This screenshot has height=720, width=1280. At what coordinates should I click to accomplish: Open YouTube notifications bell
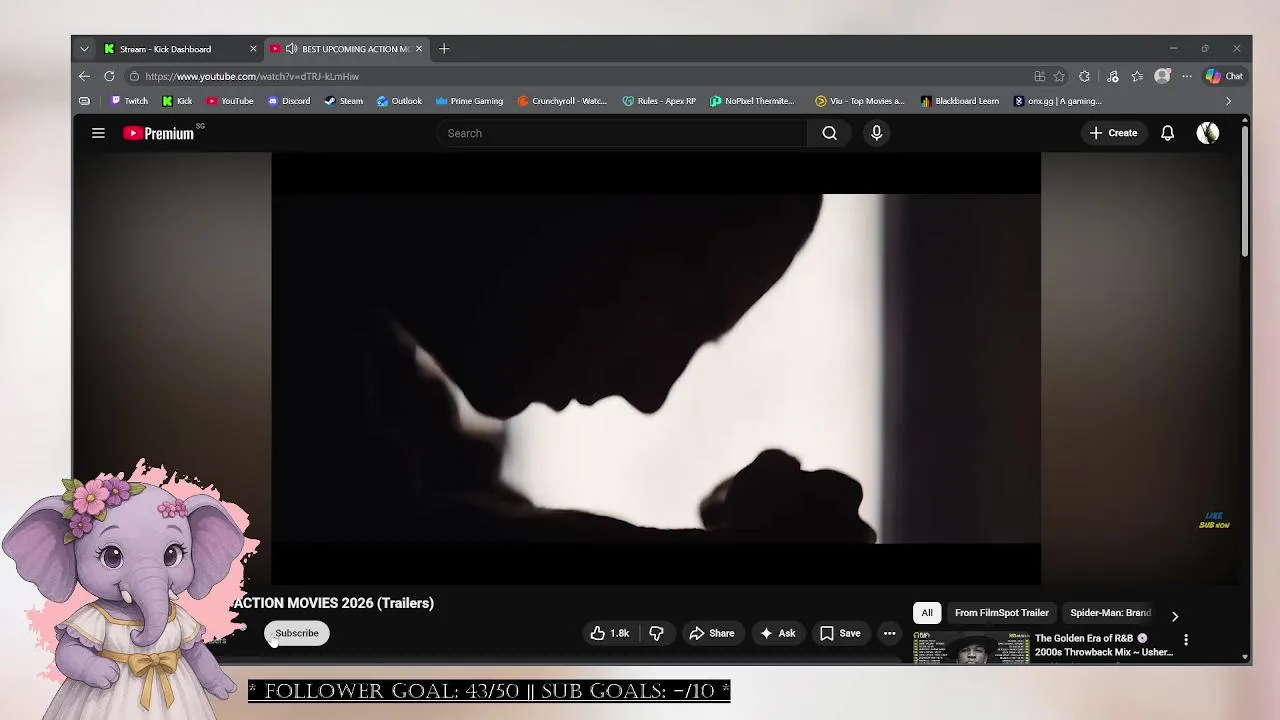1167,133
